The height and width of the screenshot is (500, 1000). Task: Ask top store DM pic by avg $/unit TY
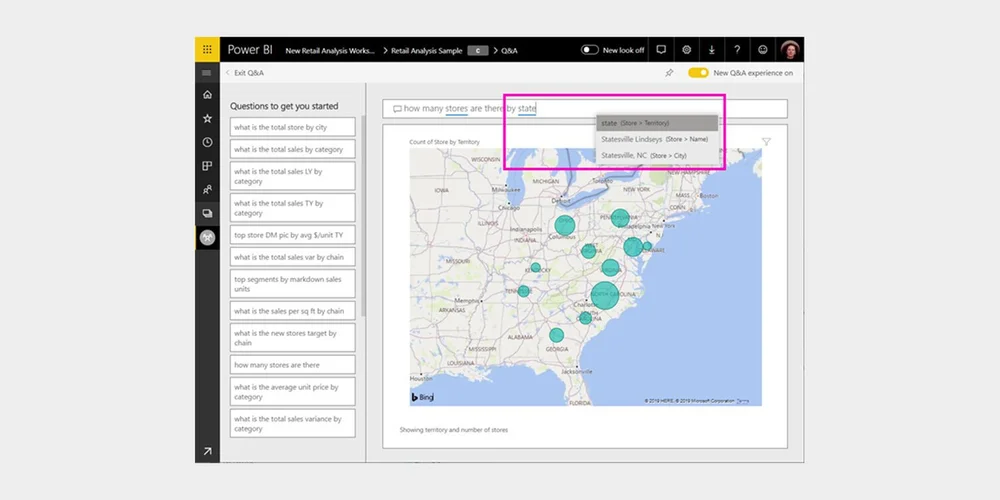293,235
